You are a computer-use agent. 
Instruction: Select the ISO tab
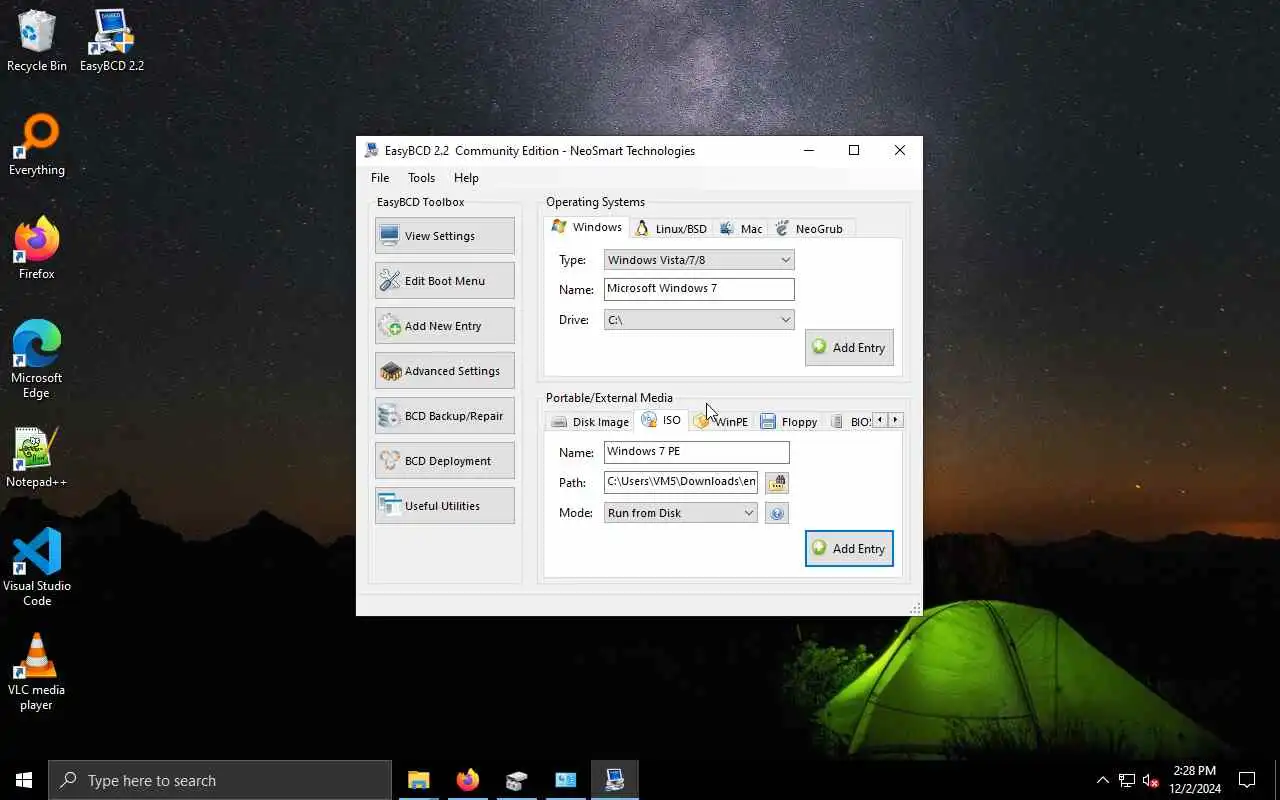(x=661, y=420)
